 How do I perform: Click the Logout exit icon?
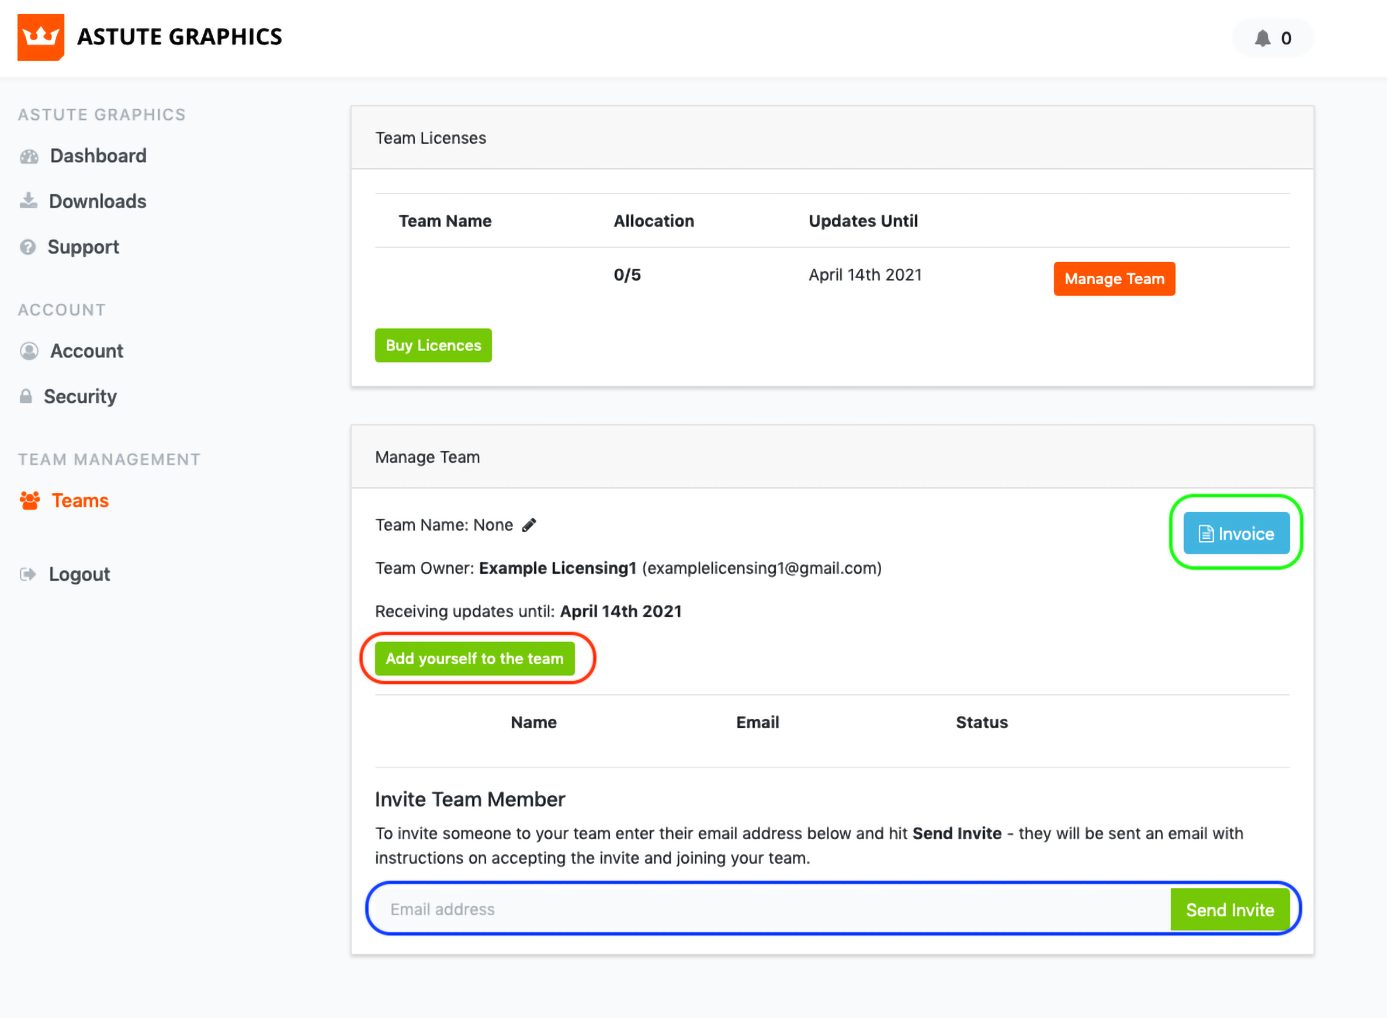(x=28, y=574)
